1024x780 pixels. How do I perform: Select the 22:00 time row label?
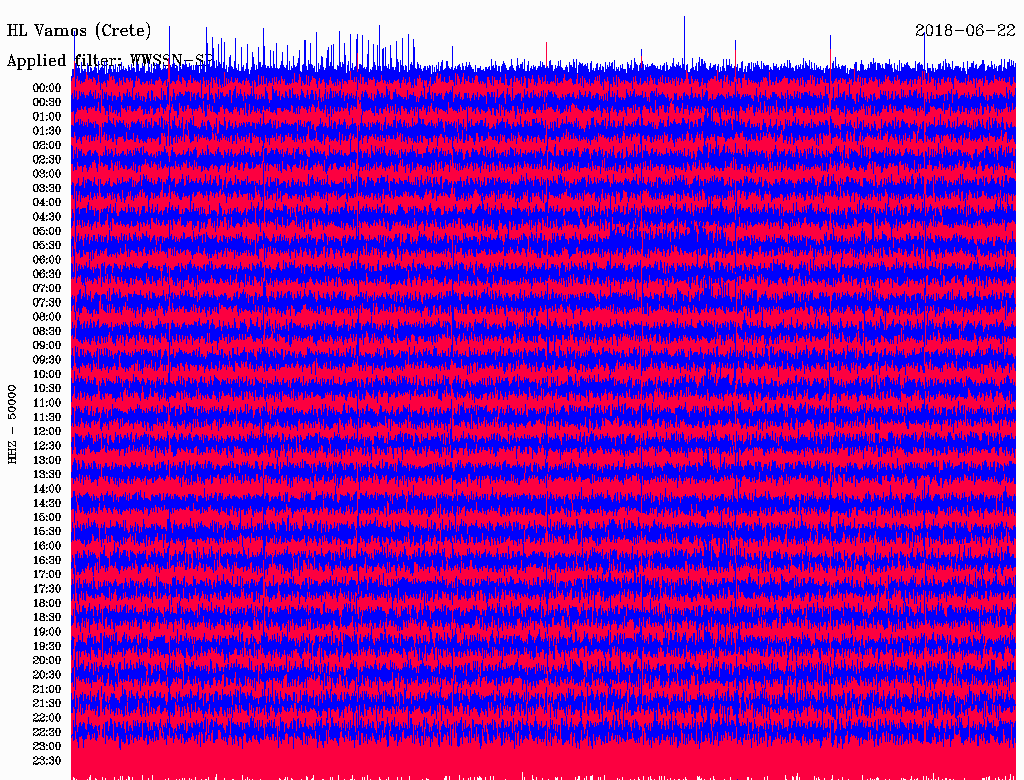(x=46, y=718)
